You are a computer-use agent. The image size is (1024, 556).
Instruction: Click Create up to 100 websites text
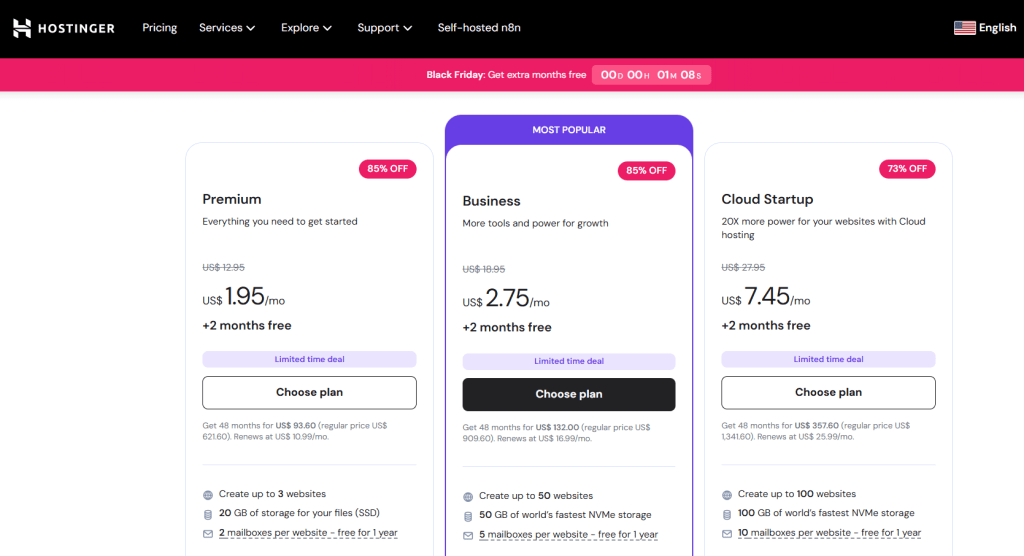[x=797, y=494]
